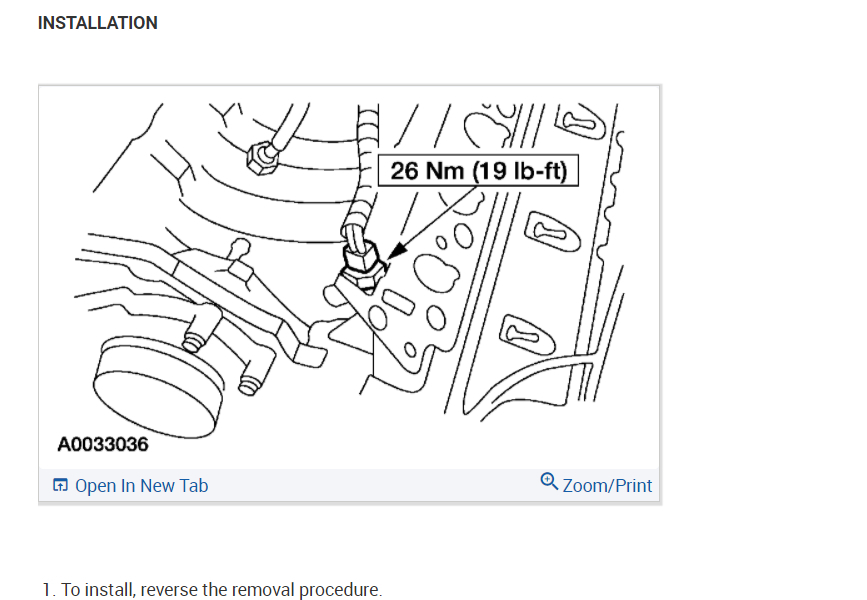Screen dimensions: 867x600
Task: Open the diagram via Open In New Tab text
Action: [142, 486]
